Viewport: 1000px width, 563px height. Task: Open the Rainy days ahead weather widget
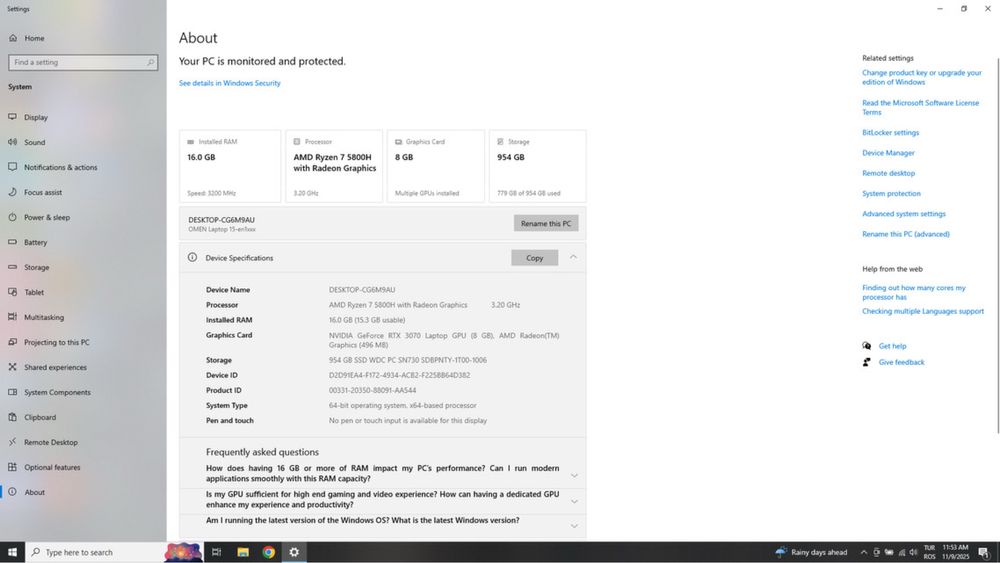tap(811, 552)
